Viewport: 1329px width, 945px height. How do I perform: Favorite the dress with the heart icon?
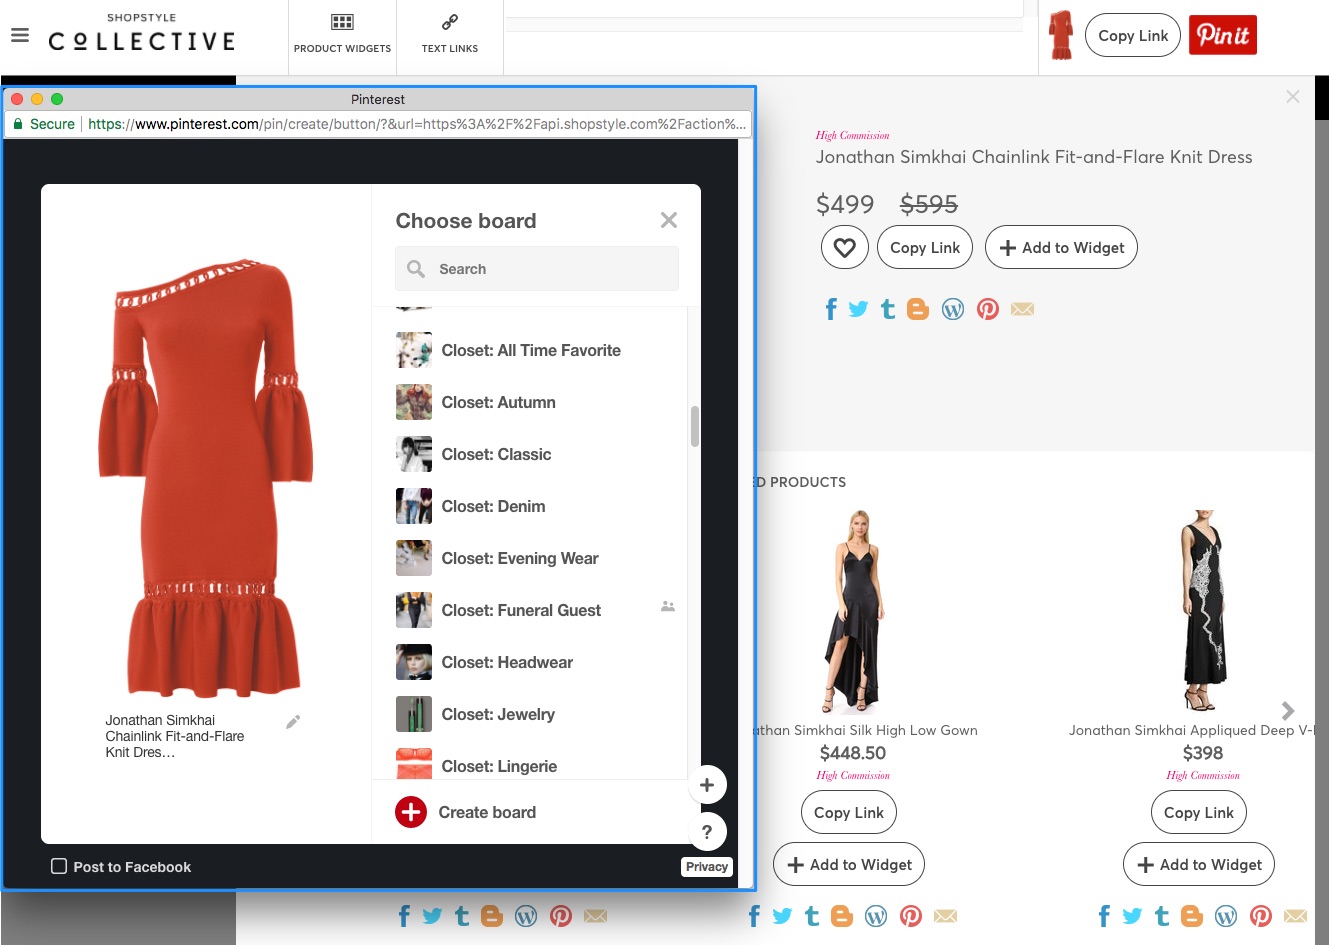tap(844, 248)
